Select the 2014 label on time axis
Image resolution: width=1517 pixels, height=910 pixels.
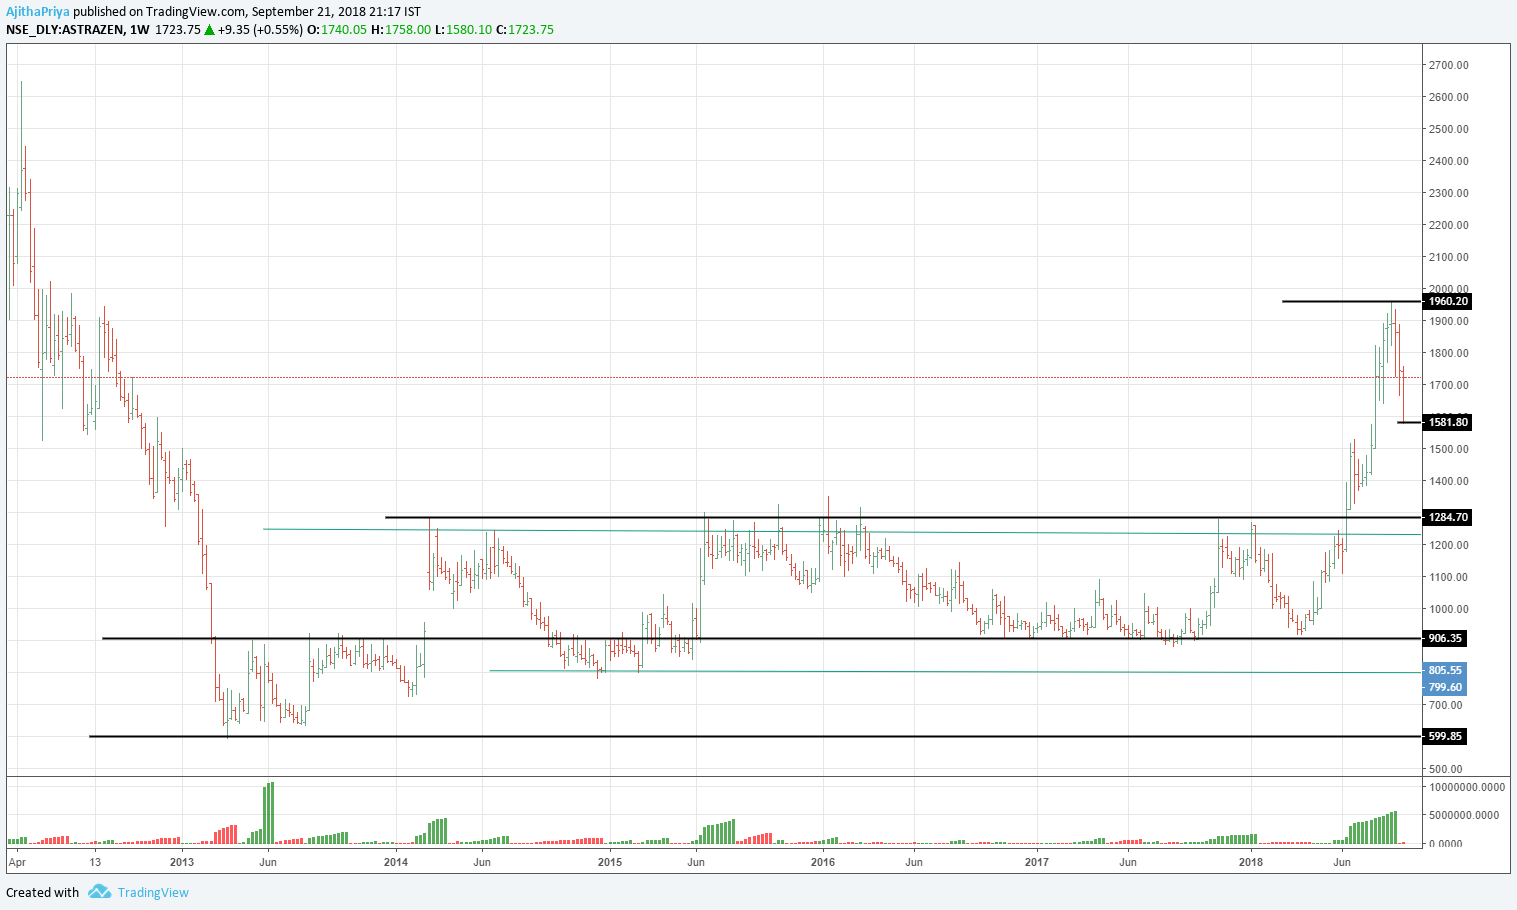[396, 862]
